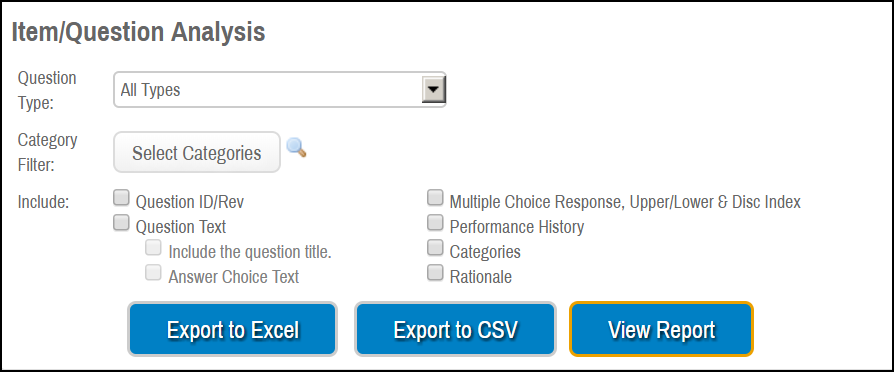This screenshot has height=372, width=894.
Task: Select the Categories include checkbox
Action: click(x=435, y=248)
